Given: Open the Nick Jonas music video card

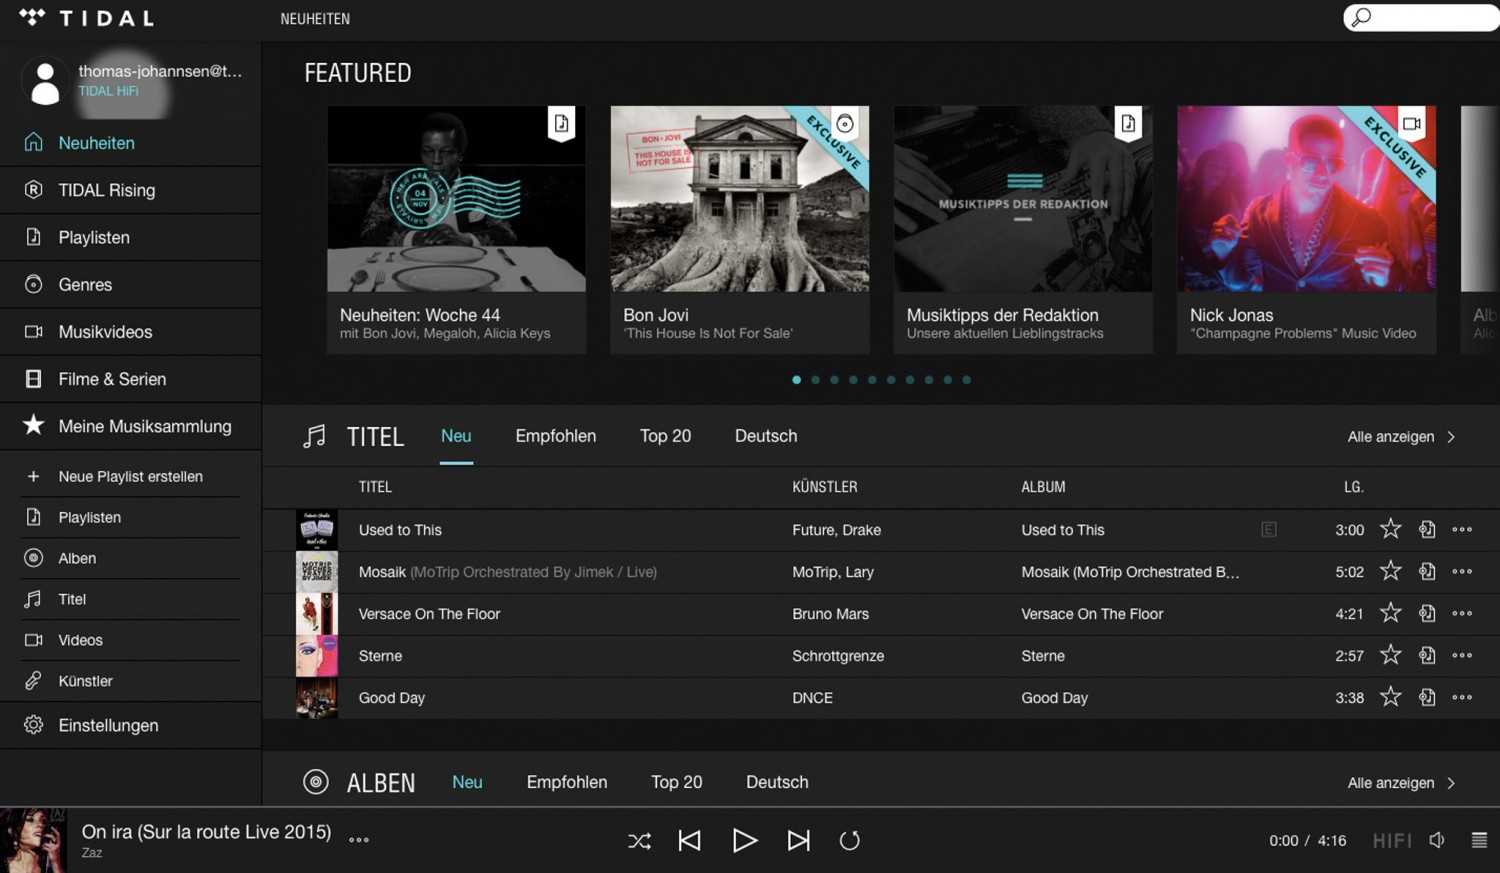Looking at the screenshot, I should tap(1306, 229).
